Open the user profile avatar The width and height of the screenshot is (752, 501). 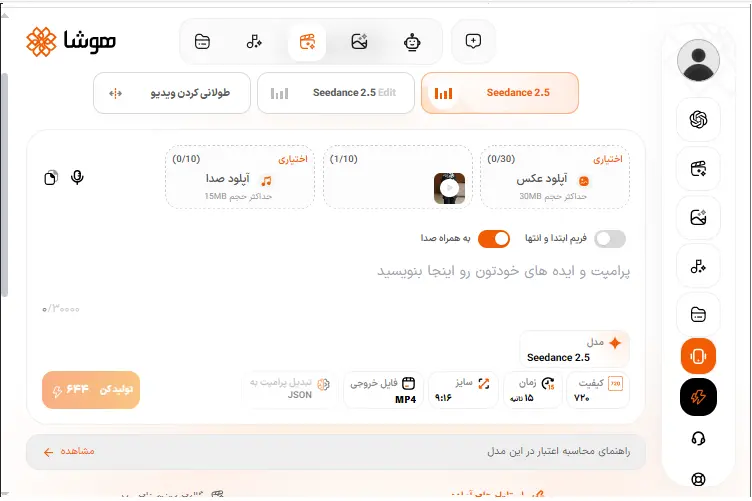(x=698, y=61)
